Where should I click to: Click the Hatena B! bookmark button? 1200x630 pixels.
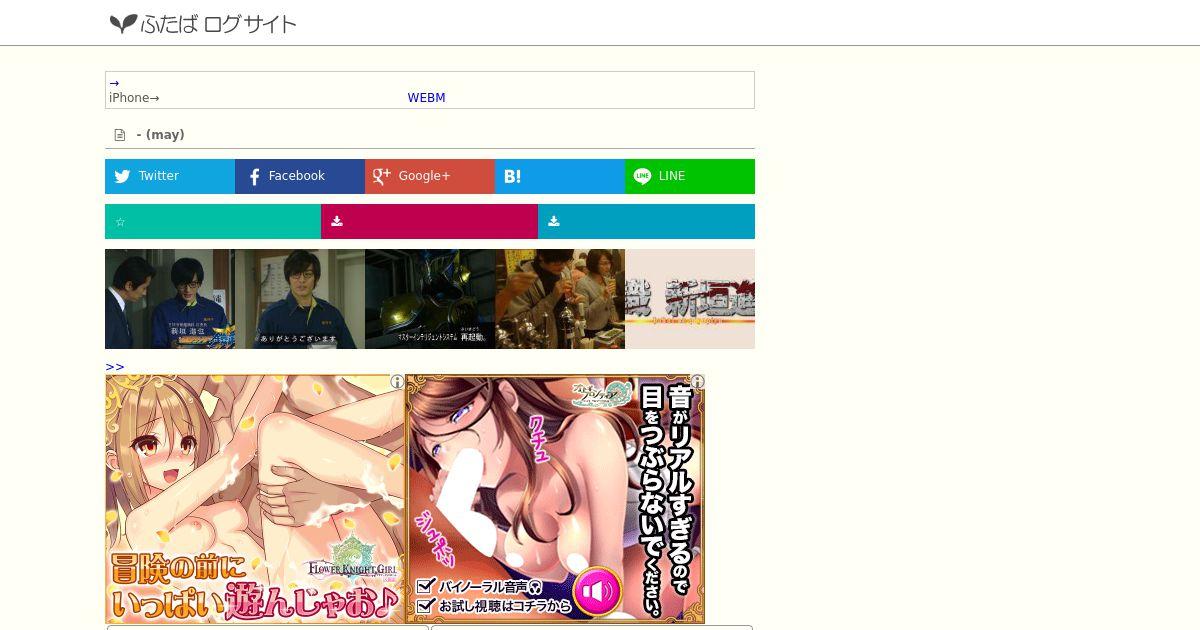(560, 176)
